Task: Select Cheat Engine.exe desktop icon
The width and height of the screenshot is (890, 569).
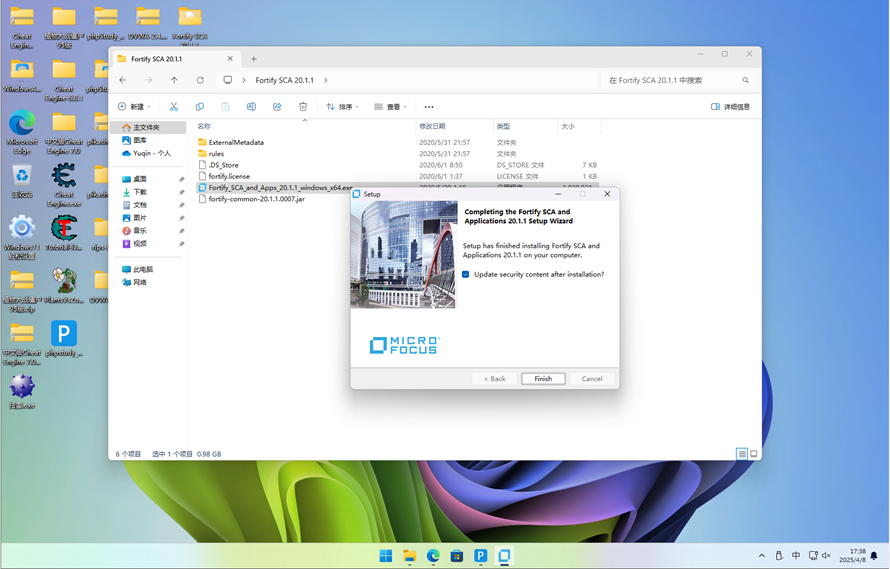Action: [x=64, y=185]
